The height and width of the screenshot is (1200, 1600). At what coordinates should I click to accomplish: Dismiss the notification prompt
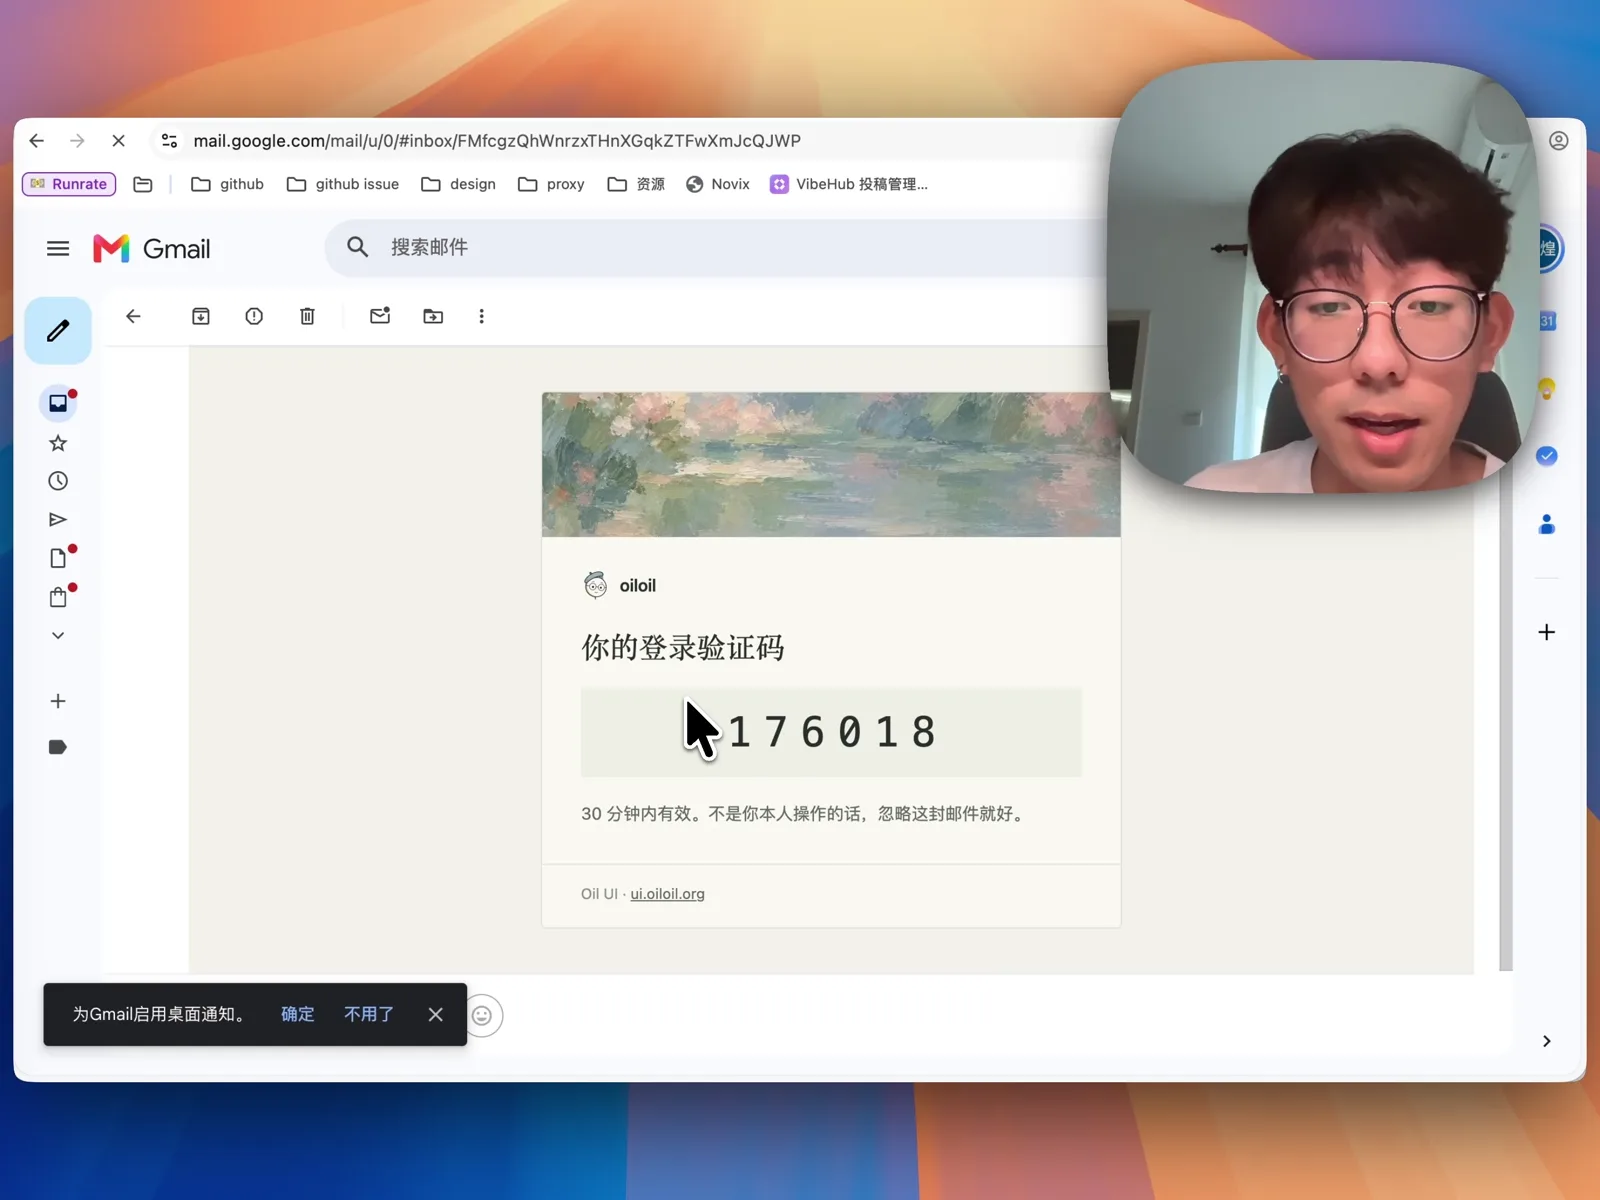(x=435, y=1014)
